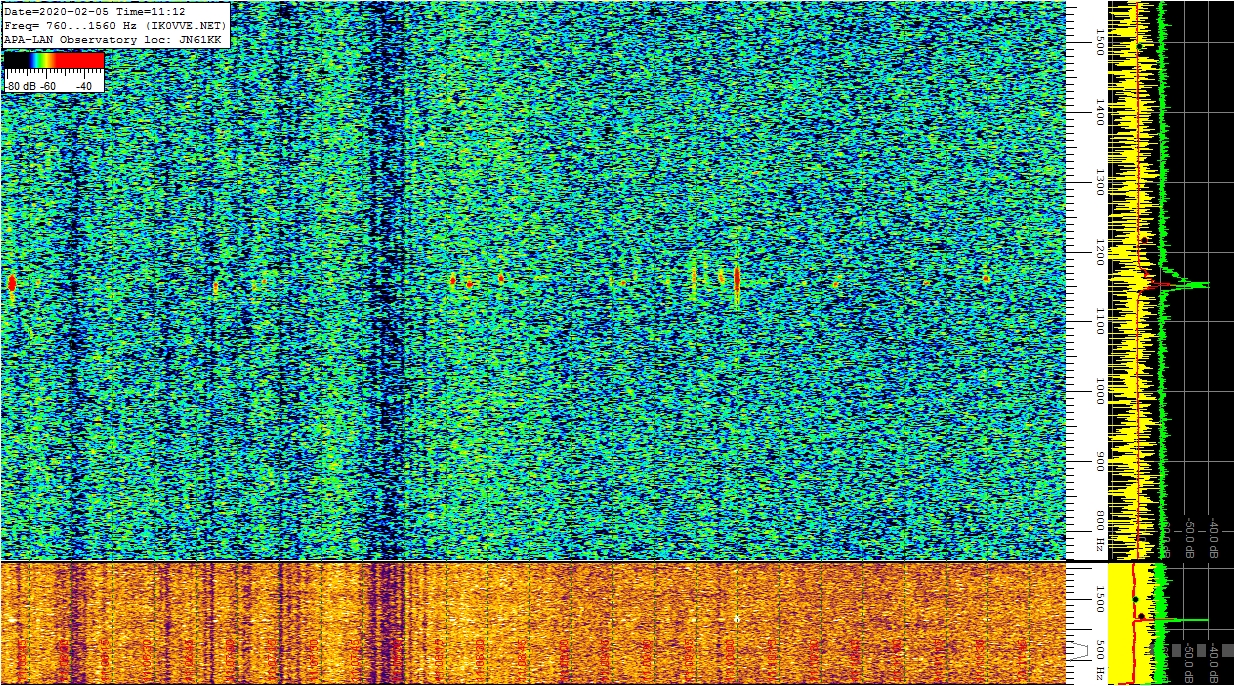The height and width of the screenshot is (686, 1235).
Task: Click the 1100 mark on the frequency axis
Action: pyautogui.click(x=1099, y=321)
